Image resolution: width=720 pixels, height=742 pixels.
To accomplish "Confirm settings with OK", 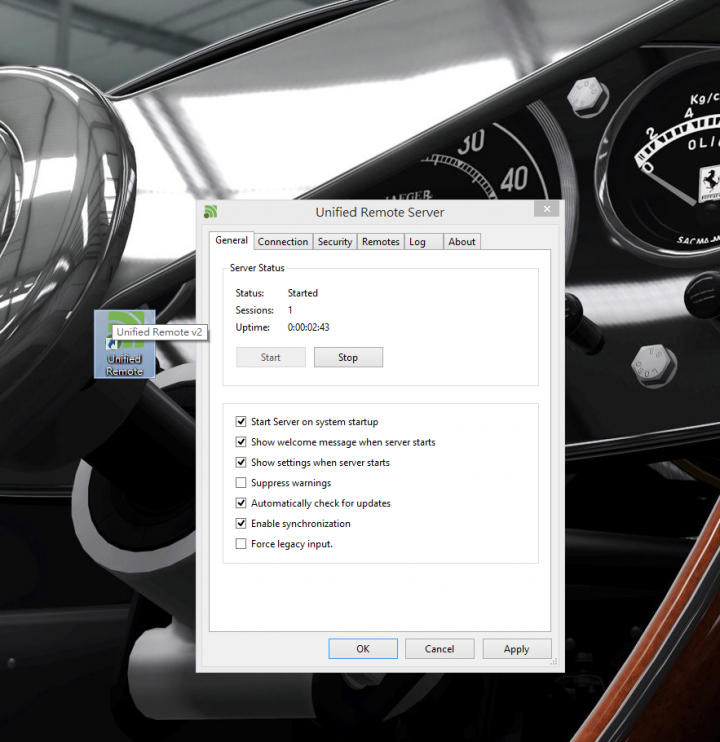I will coord(363,649).
